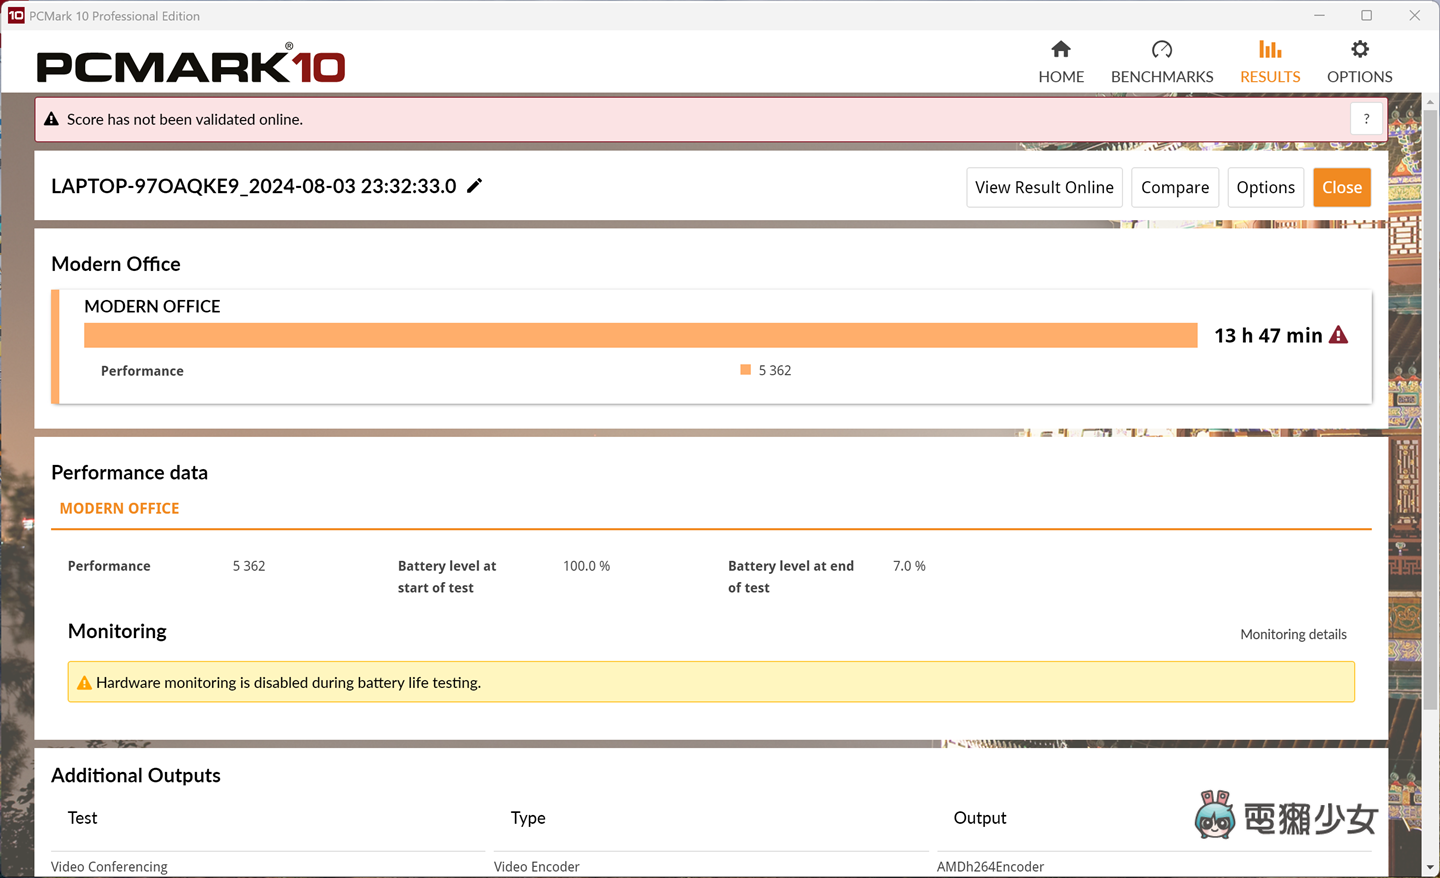This screenshot has width=1440, height=878.
Task: Select the MODERN OFFICE performance data tab
Action: point(120,508)
